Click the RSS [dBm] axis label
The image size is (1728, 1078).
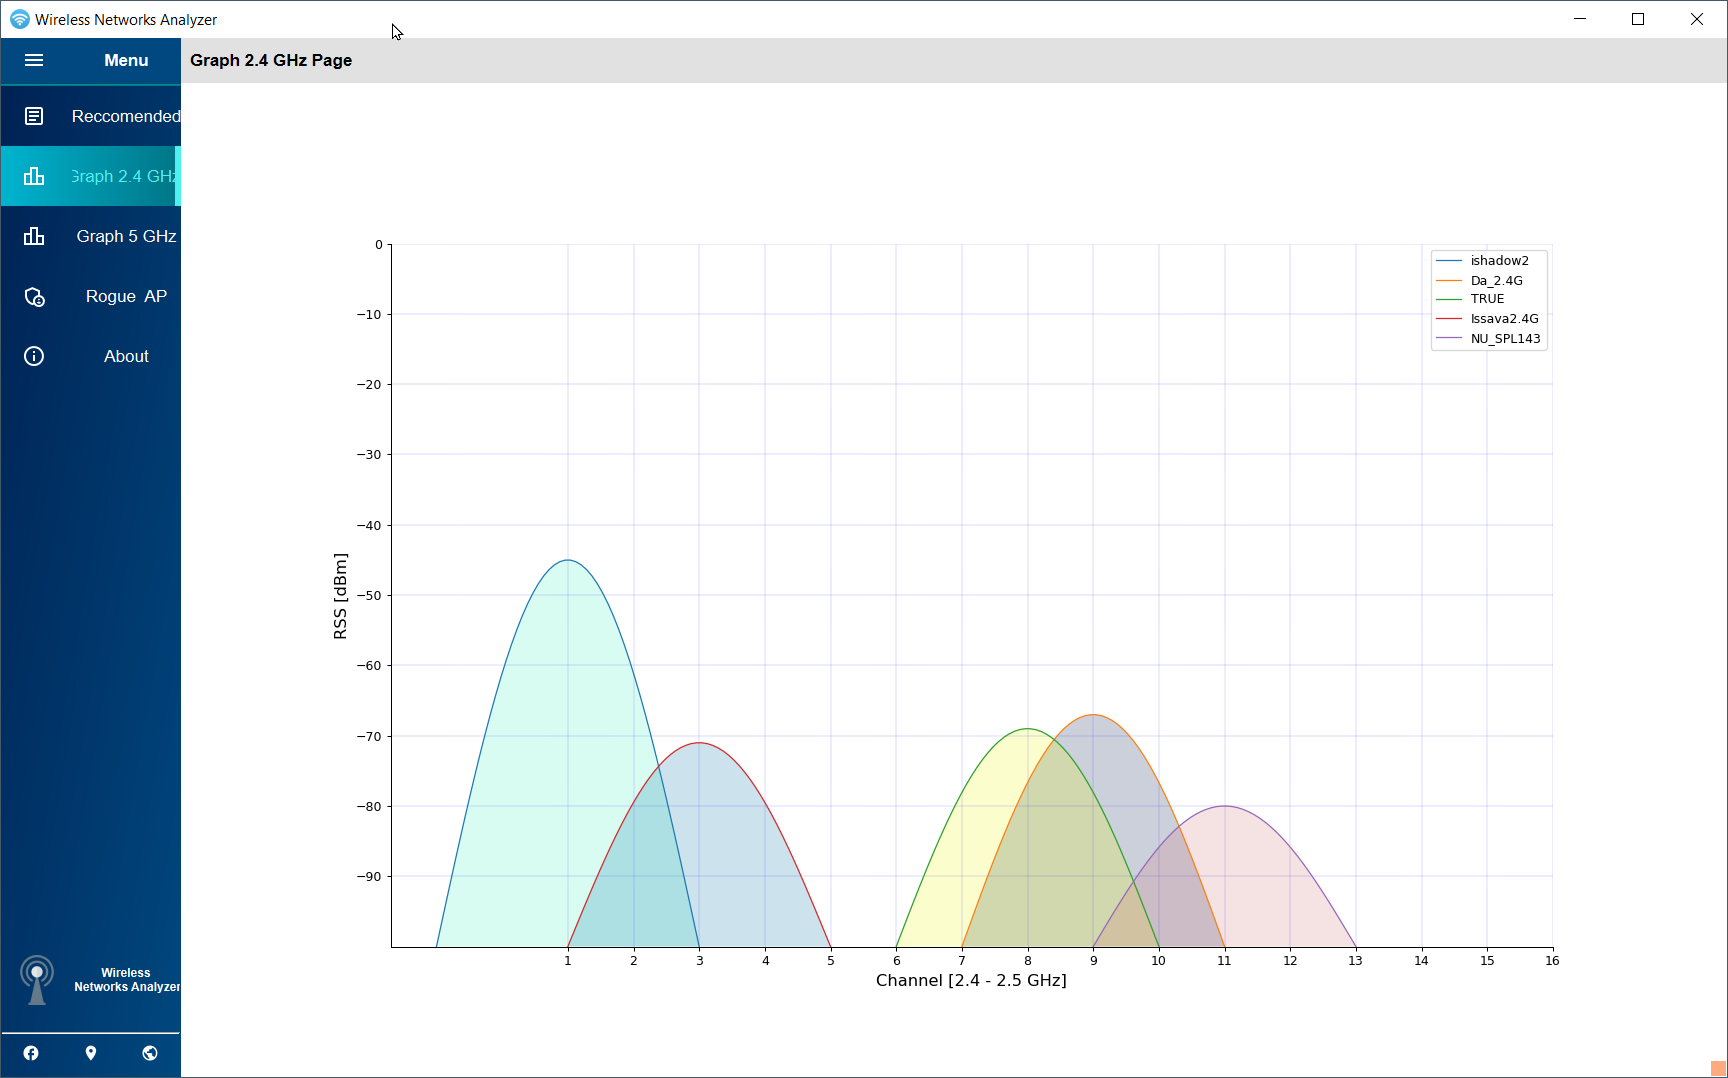pos(340,596)
